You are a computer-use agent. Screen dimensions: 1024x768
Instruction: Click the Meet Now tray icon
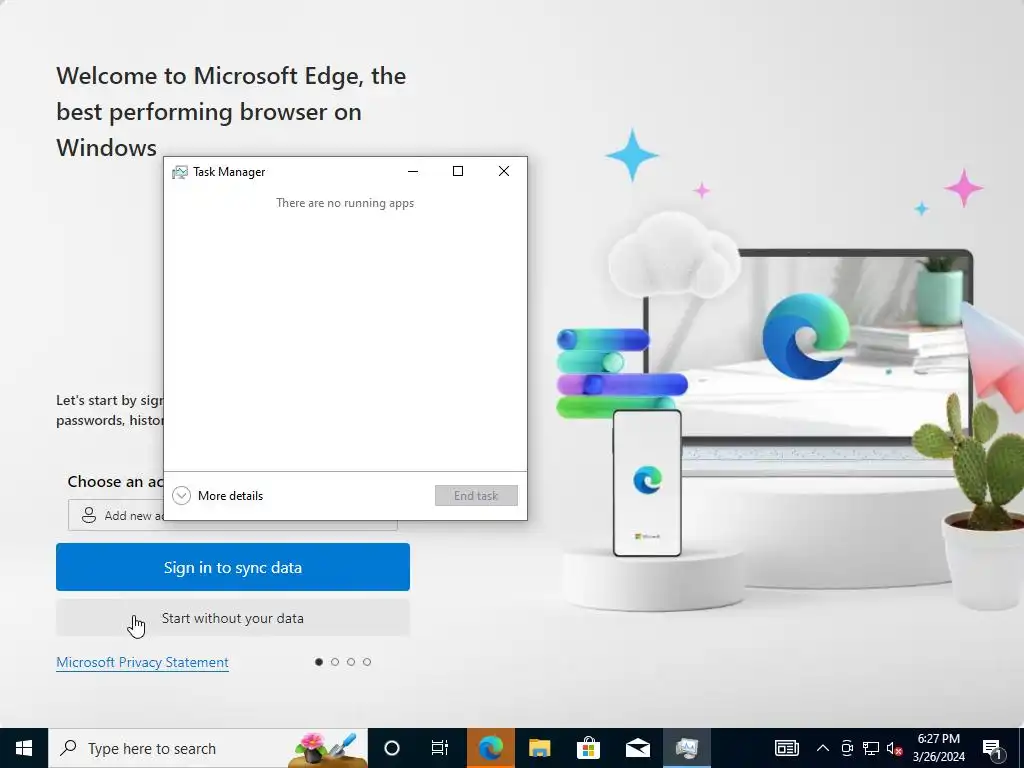click(x=847, y=748)
